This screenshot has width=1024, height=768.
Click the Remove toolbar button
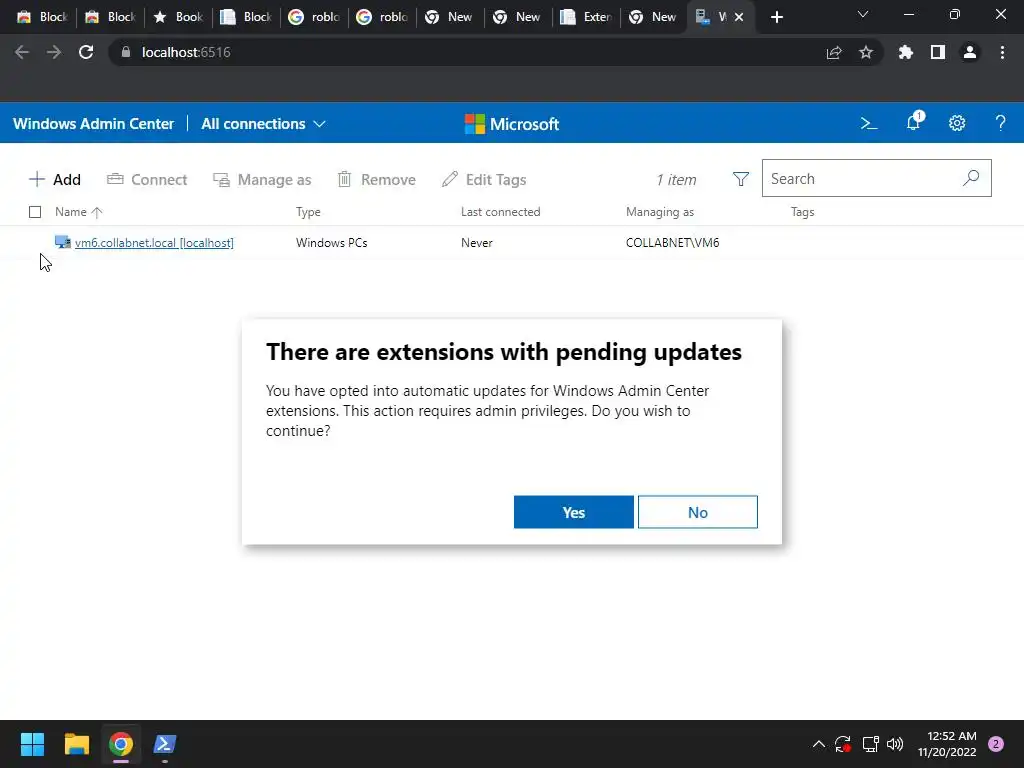pyautogui.click(x=376, y=180)
